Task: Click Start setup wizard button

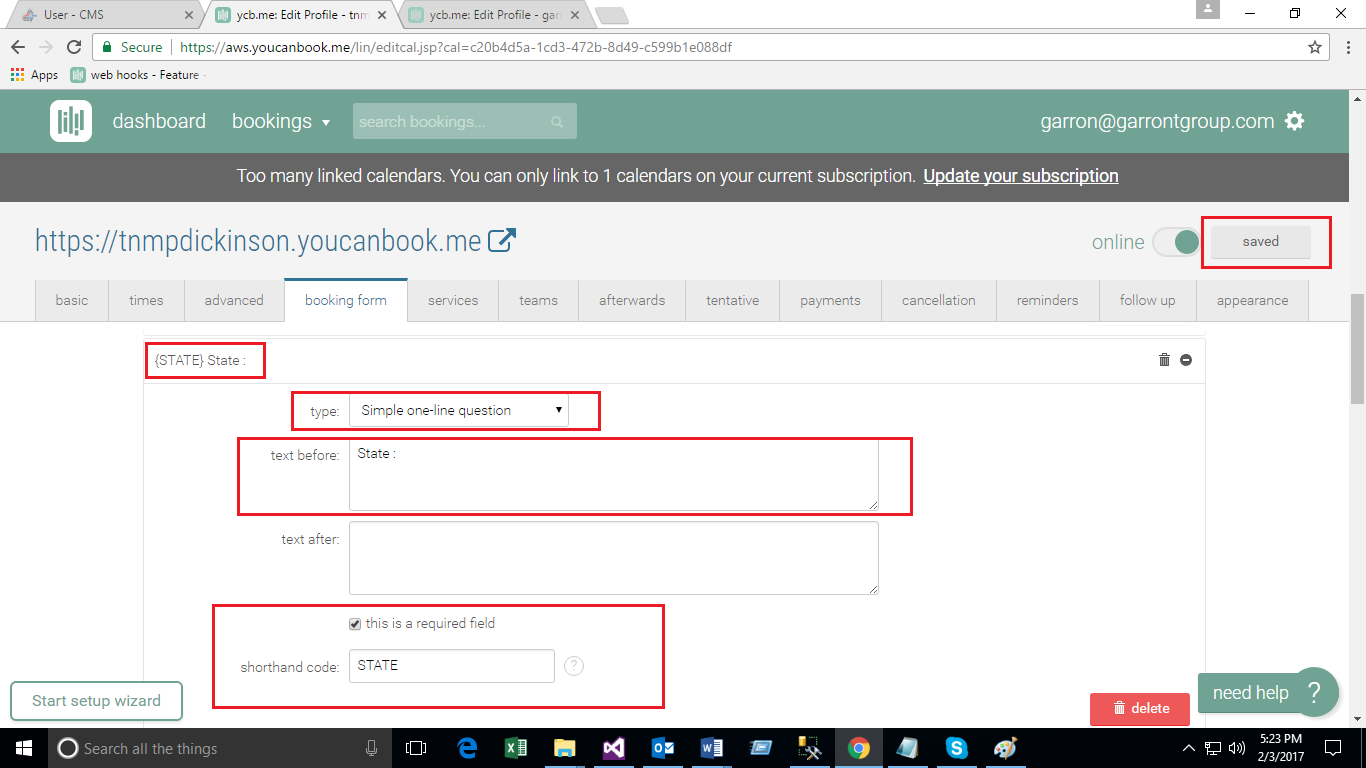Action: click(x=97, y=701)
